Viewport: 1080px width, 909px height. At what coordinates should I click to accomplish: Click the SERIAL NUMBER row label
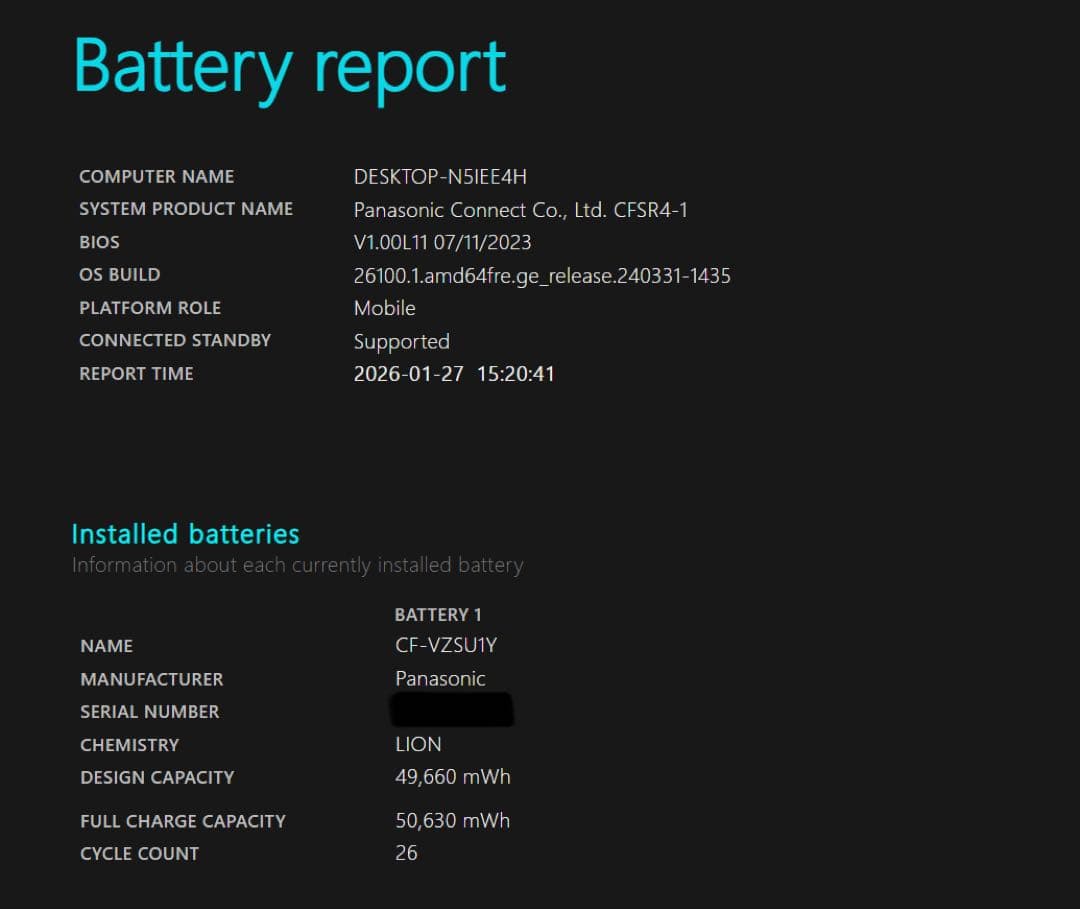point(150,712)
